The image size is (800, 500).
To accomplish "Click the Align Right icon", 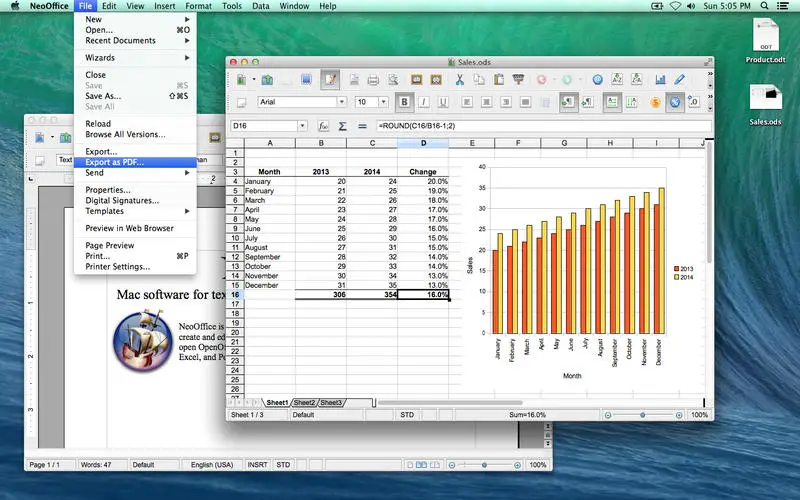I will point(506,102).
